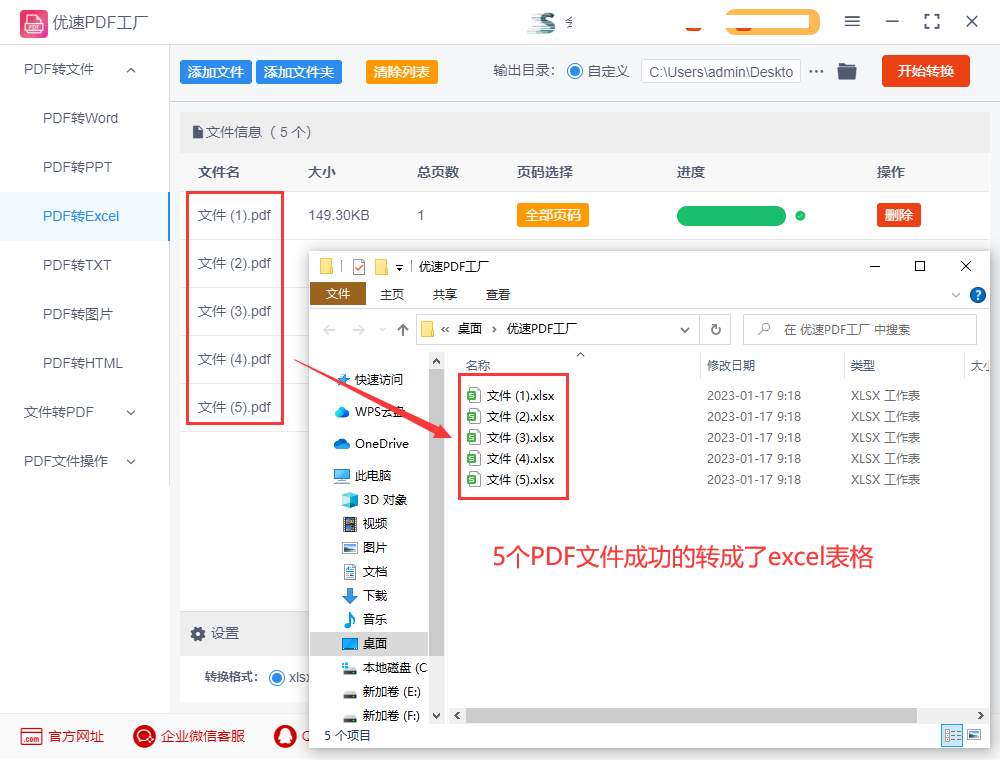Sort by the 修改日期 column header
The height and width of the screenshot is (760, 1000).
[x=731, y=365]
